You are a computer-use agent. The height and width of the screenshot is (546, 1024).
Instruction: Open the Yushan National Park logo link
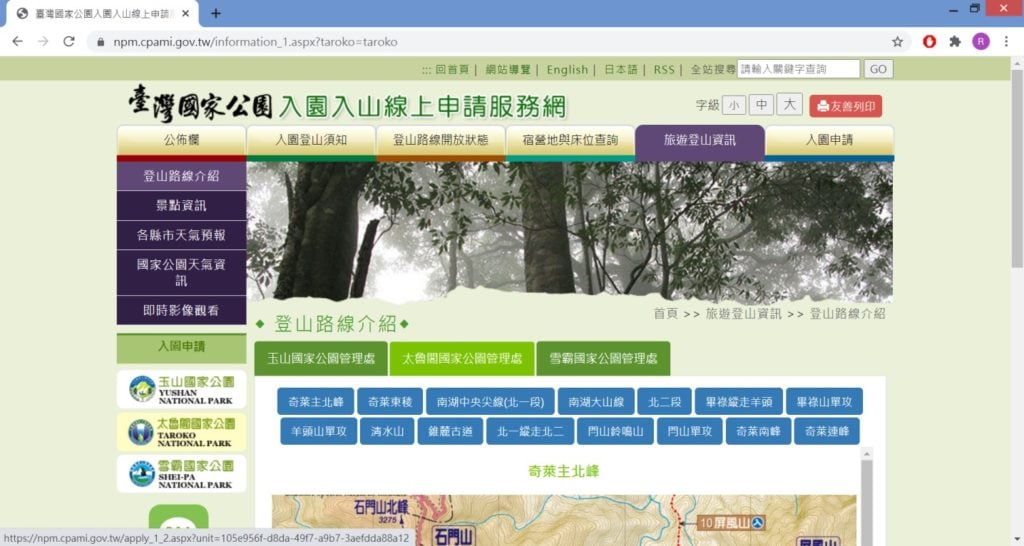click(181, 389)
